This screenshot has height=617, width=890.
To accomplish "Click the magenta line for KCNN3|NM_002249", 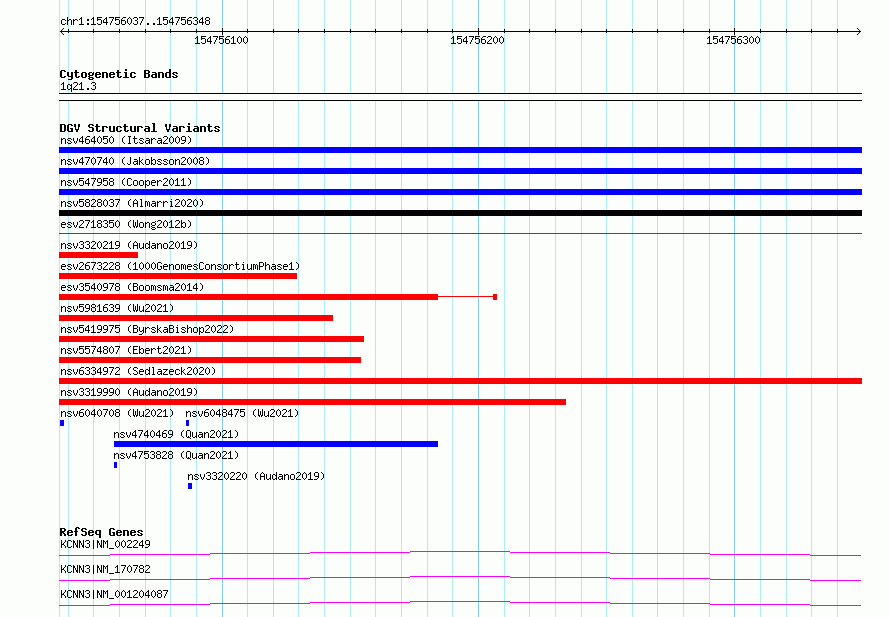I will point(460,553).
